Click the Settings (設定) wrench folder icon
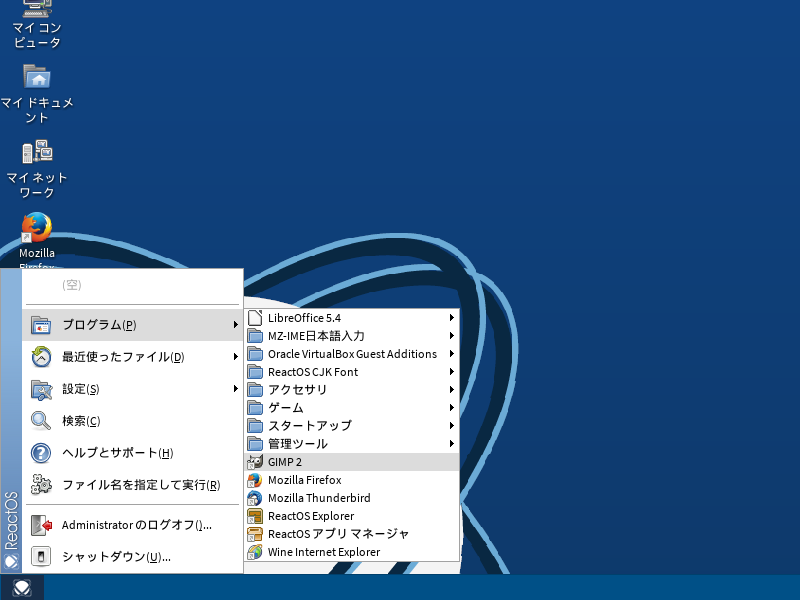 coord(41,389)
